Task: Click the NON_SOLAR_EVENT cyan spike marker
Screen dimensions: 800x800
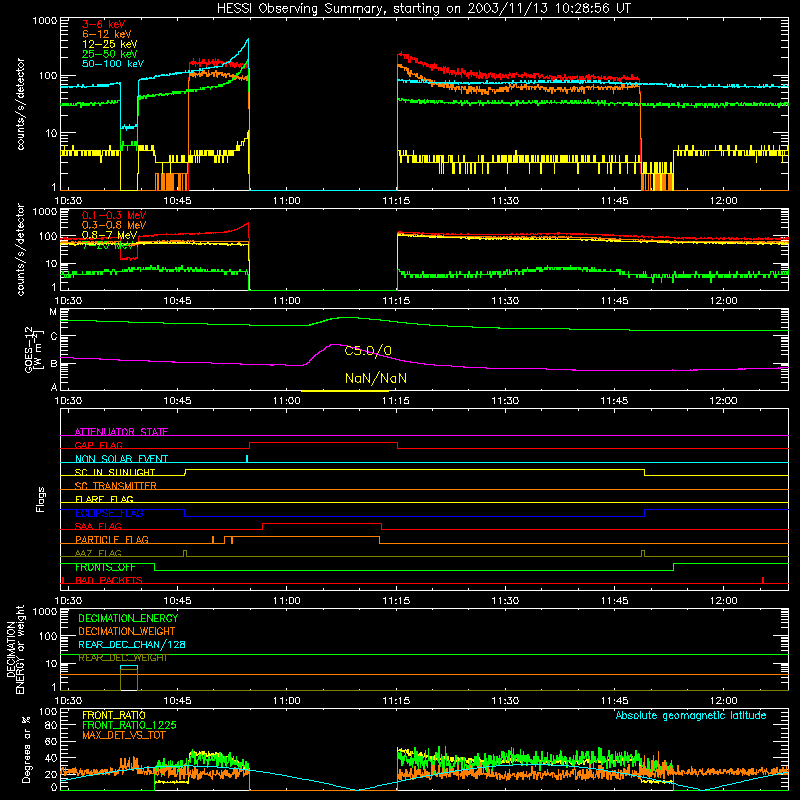Action: click(247, 458)
